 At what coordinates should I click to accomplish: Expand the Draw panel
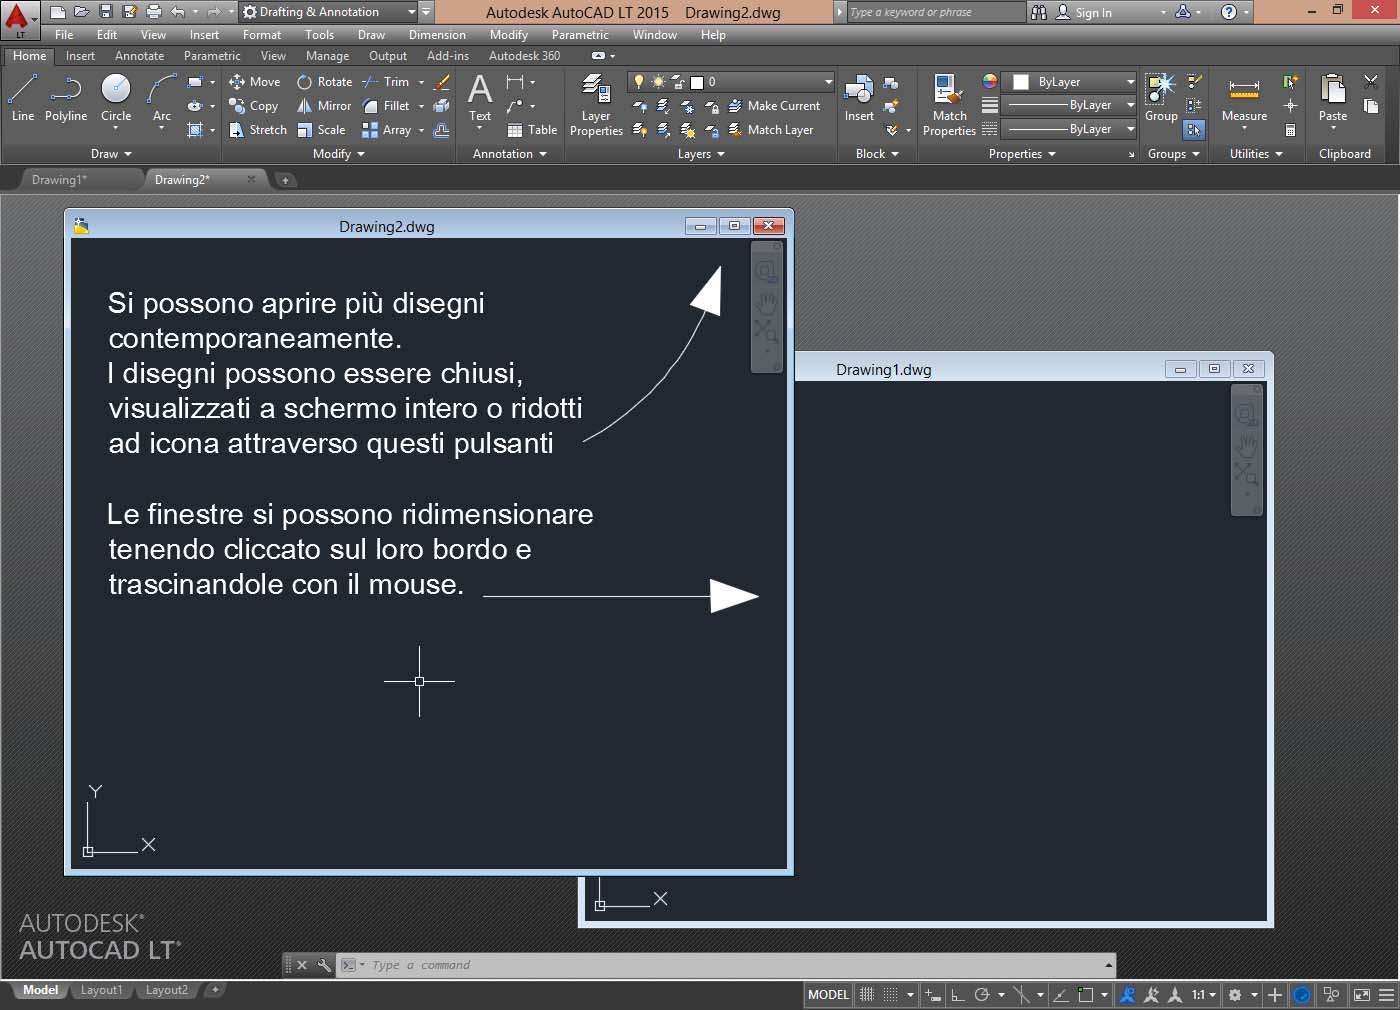111,154
